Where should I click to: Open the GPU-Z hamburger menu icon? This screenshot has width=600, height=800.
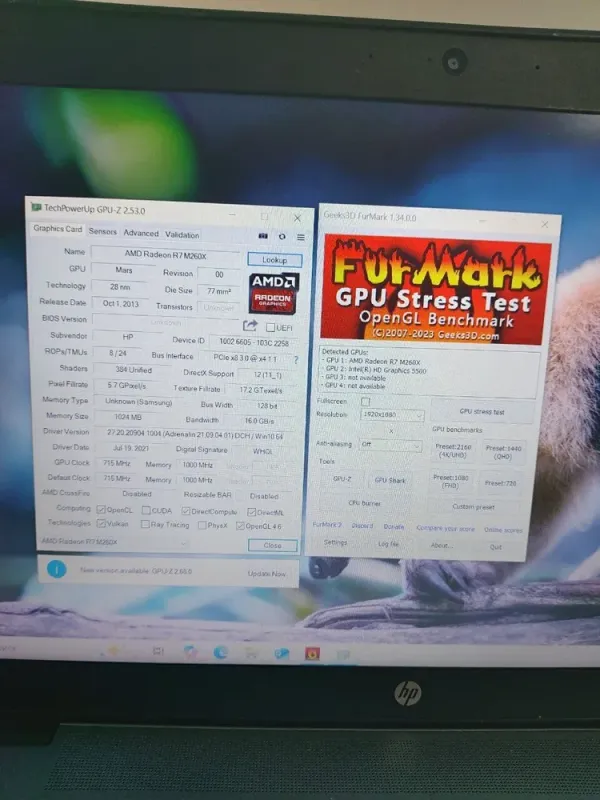pyautogui.click(x=298, y=236)
